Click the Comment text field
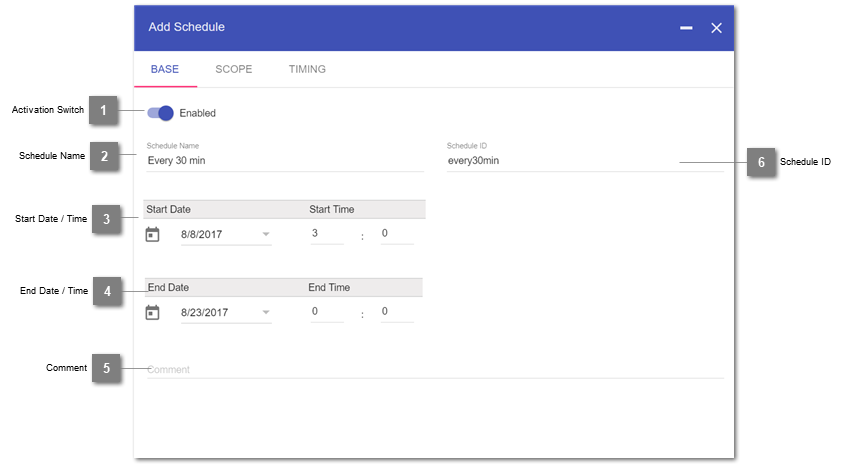 434,369
